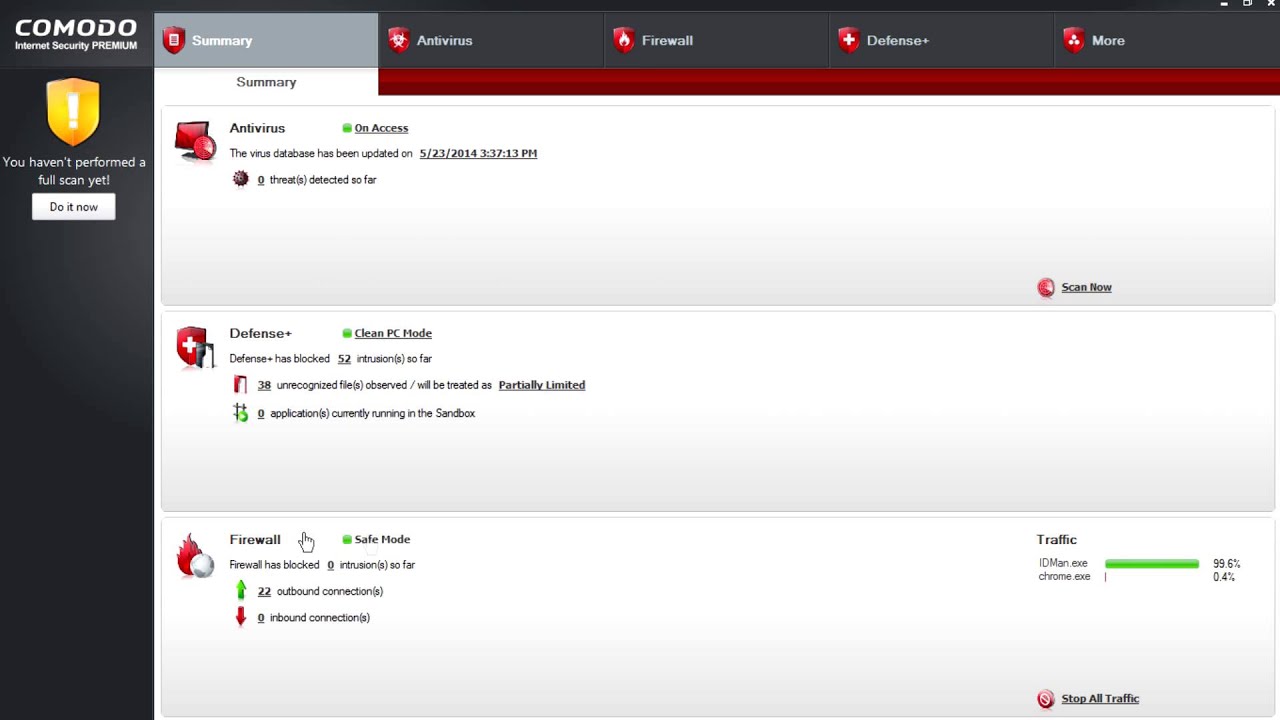Start a scan with Scan Now
Viewport: 1280px width, 720px height.
pyautogui.click(x=1086, y=287)
